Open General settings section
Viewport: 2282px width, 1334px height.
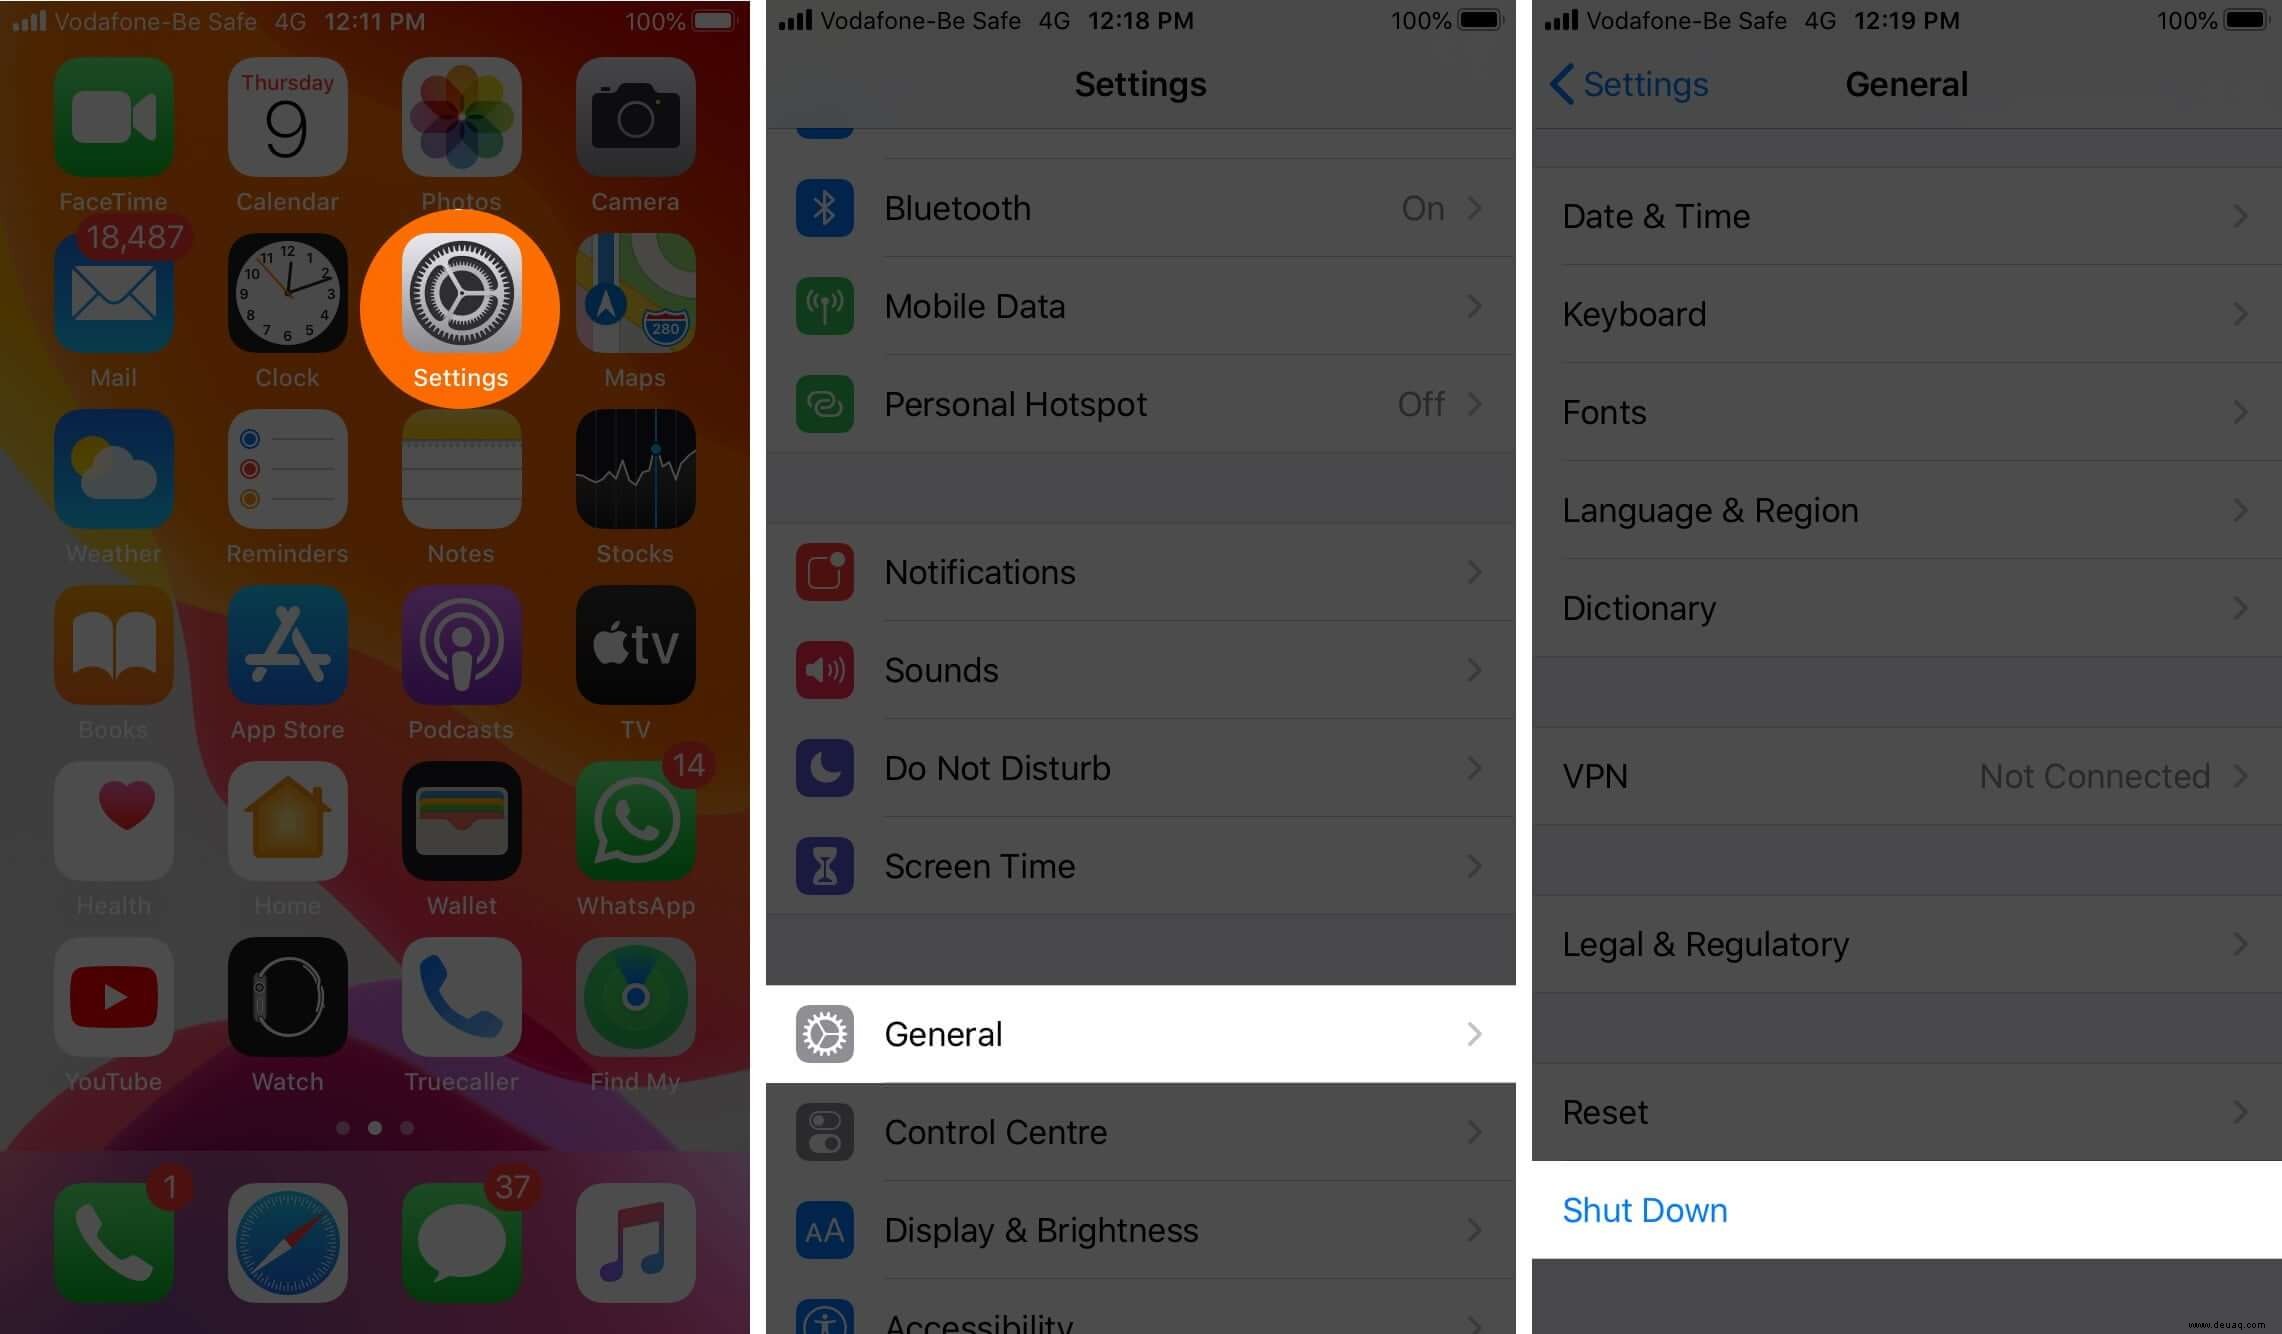[1140, 1034]
